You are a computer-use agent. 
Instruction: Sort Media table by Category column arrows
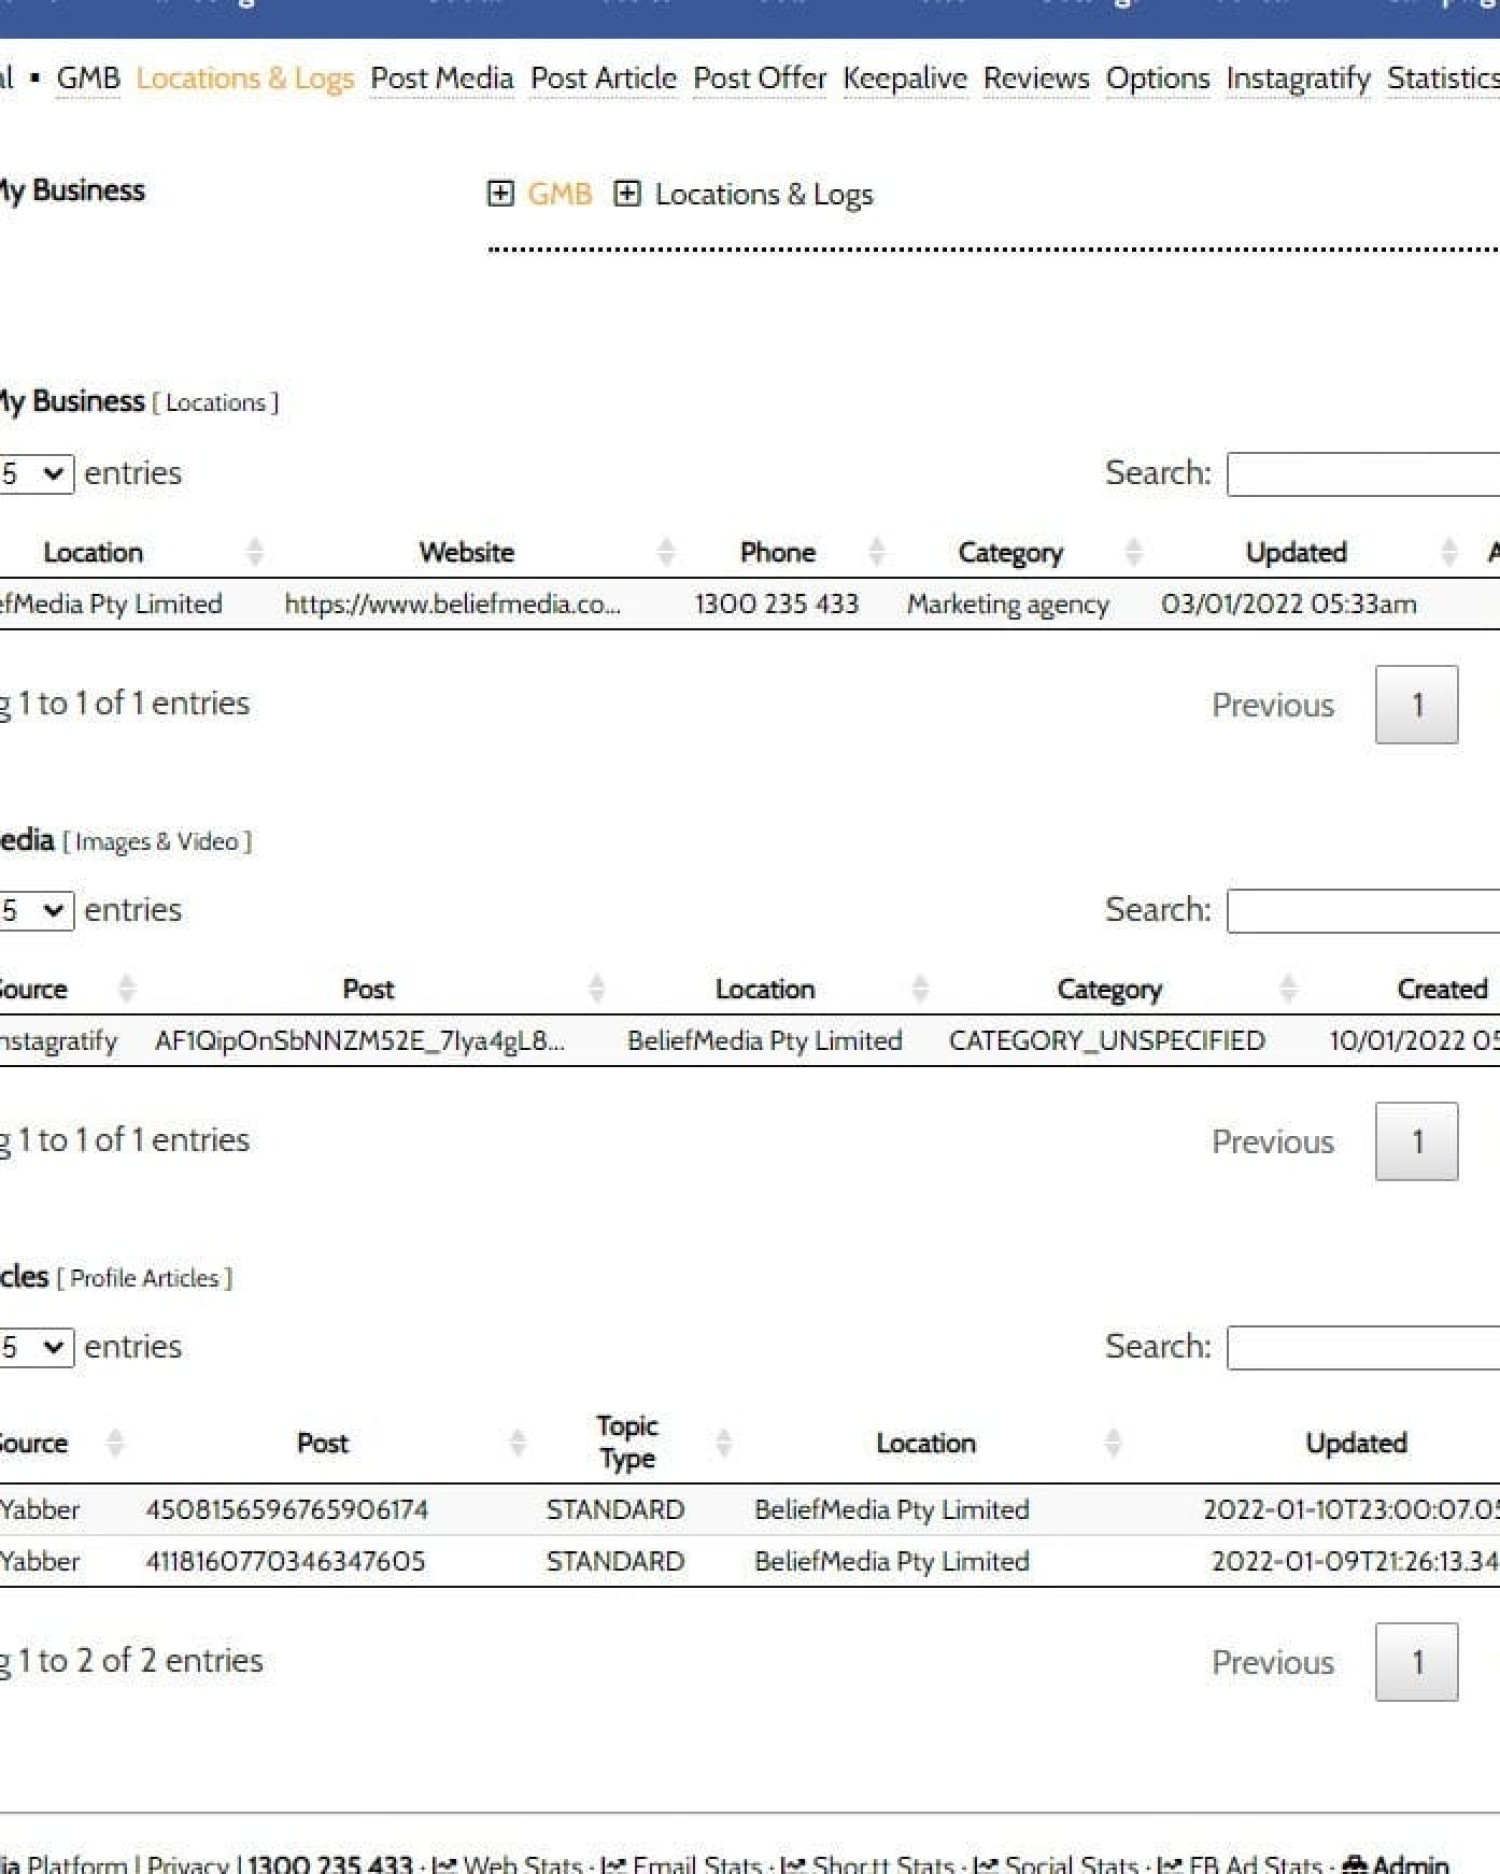click(1288, 988)
